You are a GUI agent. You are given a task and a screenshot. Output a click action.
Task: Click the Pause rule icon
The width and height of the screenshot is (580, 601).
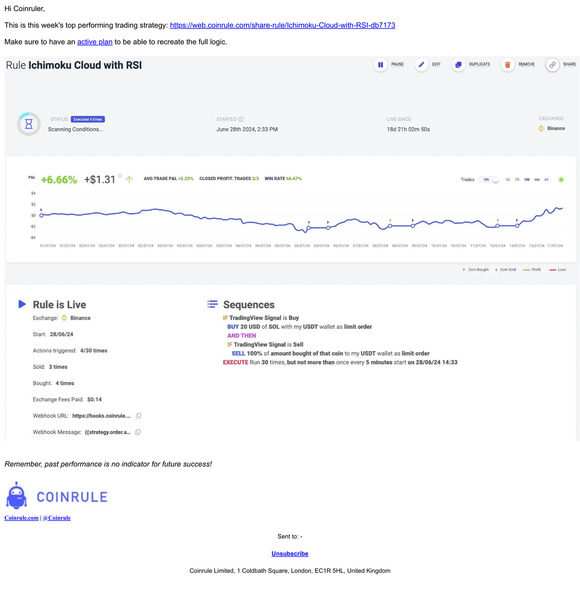tap(380, 65)
